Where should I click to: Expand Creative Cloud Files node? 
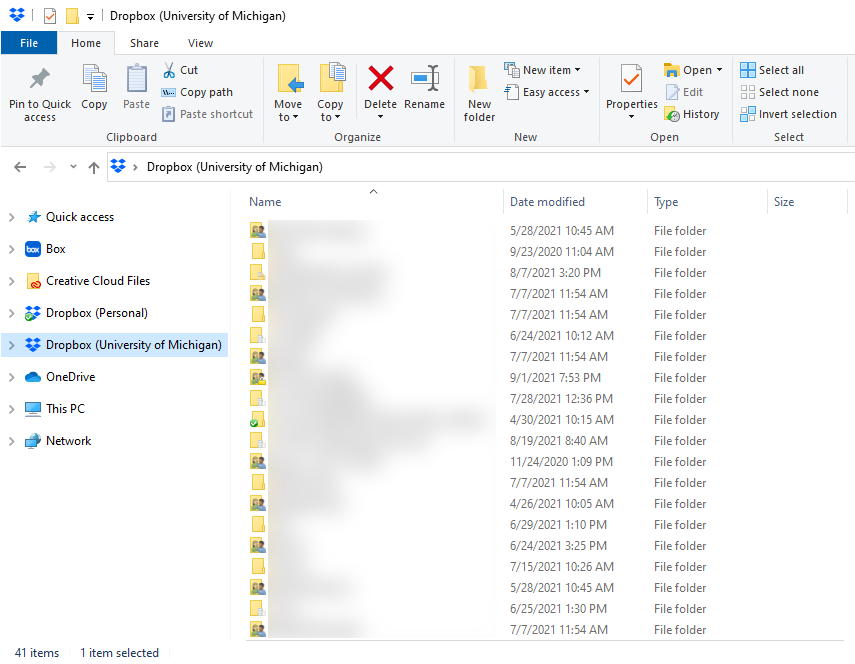point(11,281)
